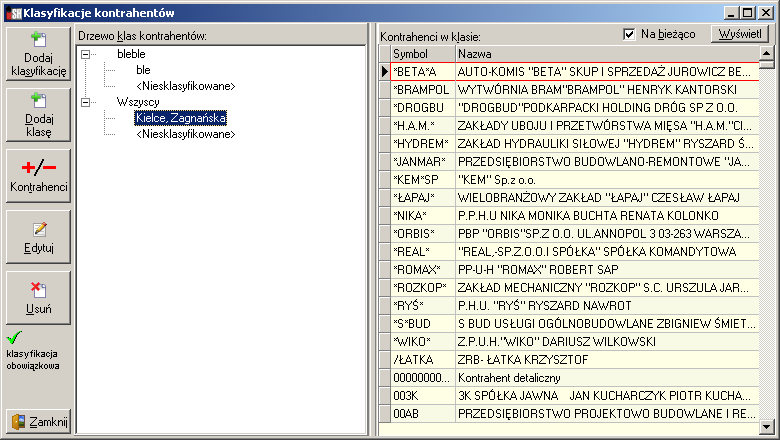
Task: Select the ble class in tree
Action: coord(143,70)
